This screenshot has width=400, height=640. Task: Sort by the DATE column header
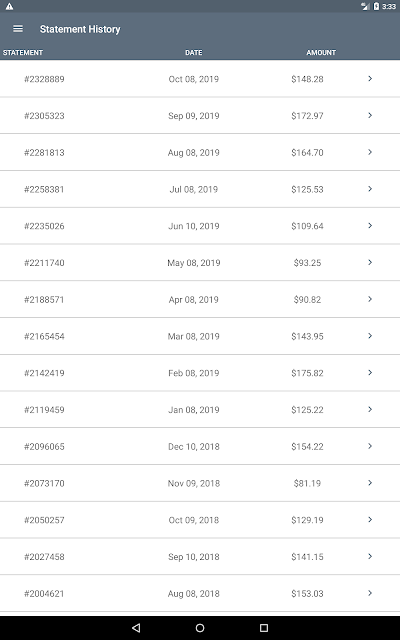coord(193,53)
